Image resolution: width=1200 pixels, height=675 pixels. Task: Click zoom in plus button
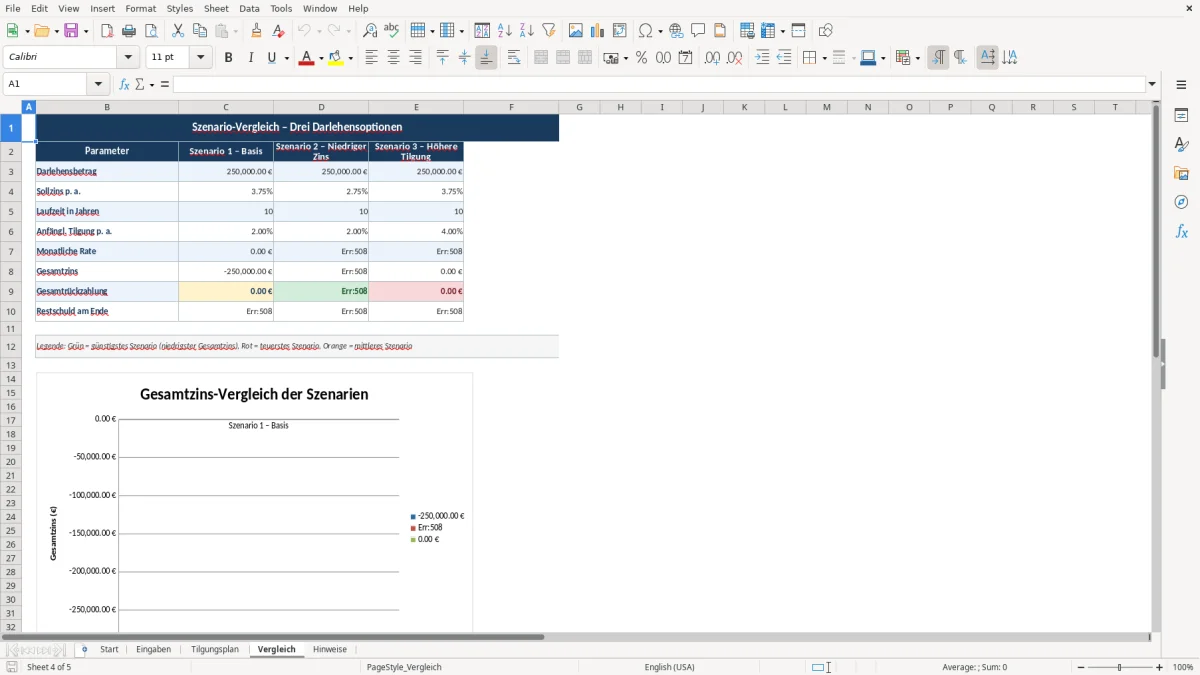(x=1160, y=667)
